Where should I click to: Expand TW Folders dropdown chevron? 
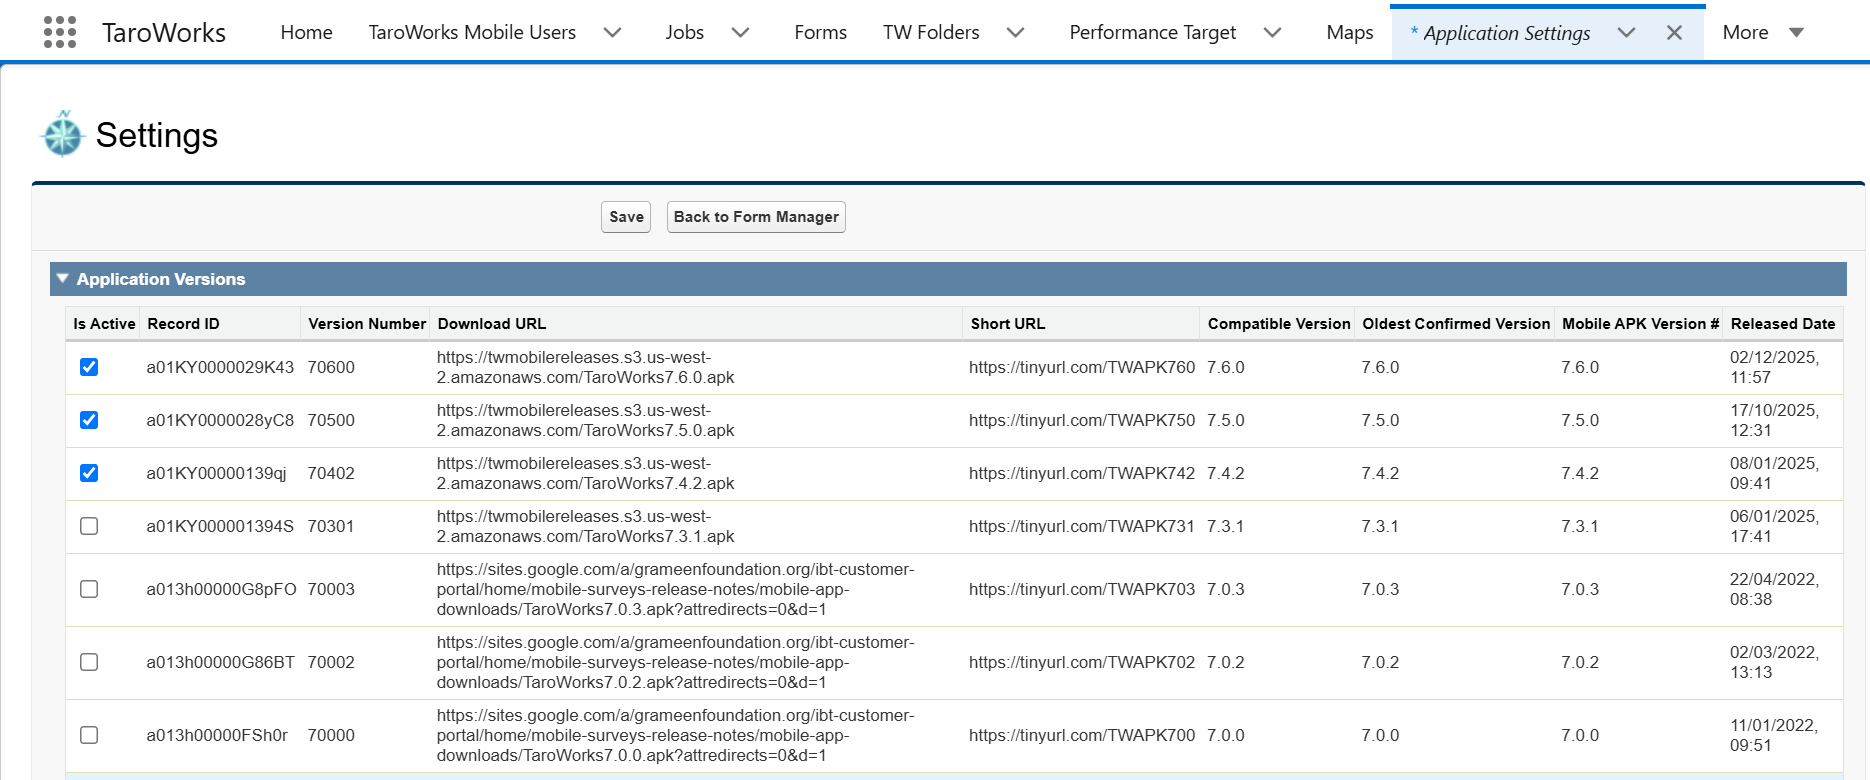tap(1016, 33)
